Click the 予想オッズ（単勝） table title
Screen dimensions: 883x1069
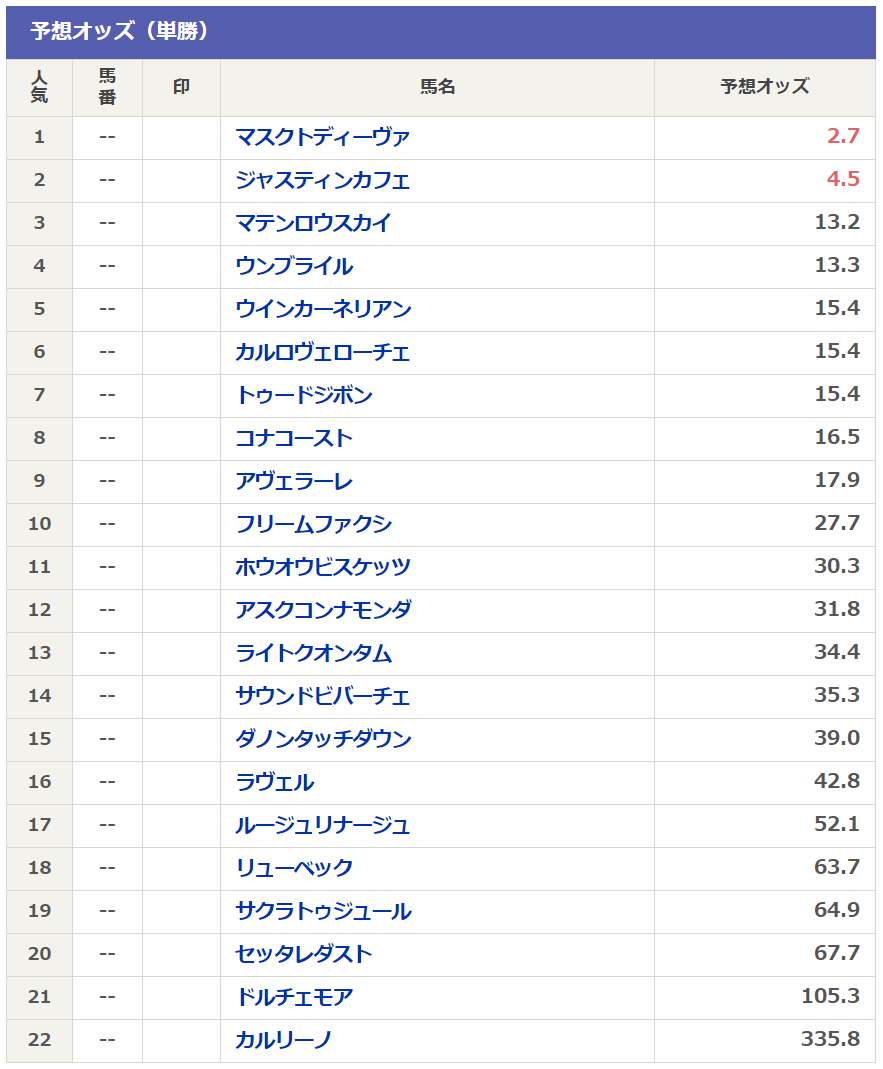[x=119, y=31]
